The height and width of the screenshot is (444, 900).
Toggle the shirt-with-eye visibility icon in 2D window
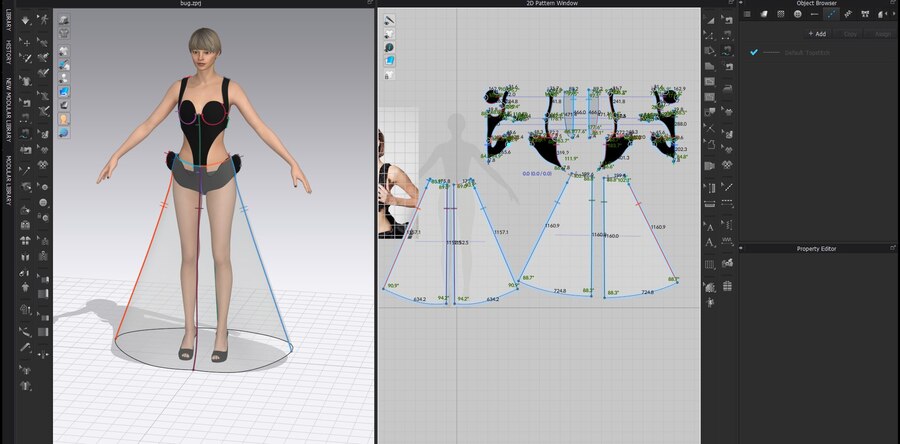pyautogui.click(x=389, y=34)
